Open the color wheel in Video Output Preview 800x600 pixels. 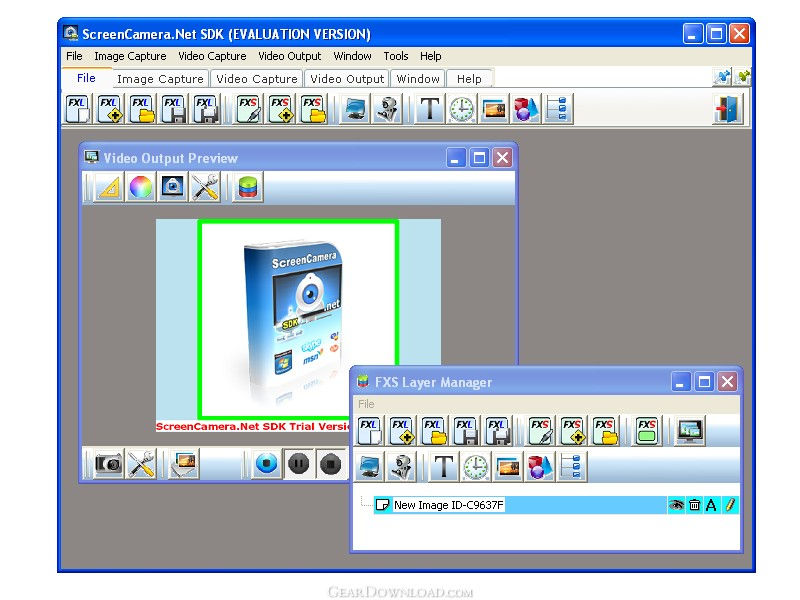pyautogui.click(x=141, y=187)
